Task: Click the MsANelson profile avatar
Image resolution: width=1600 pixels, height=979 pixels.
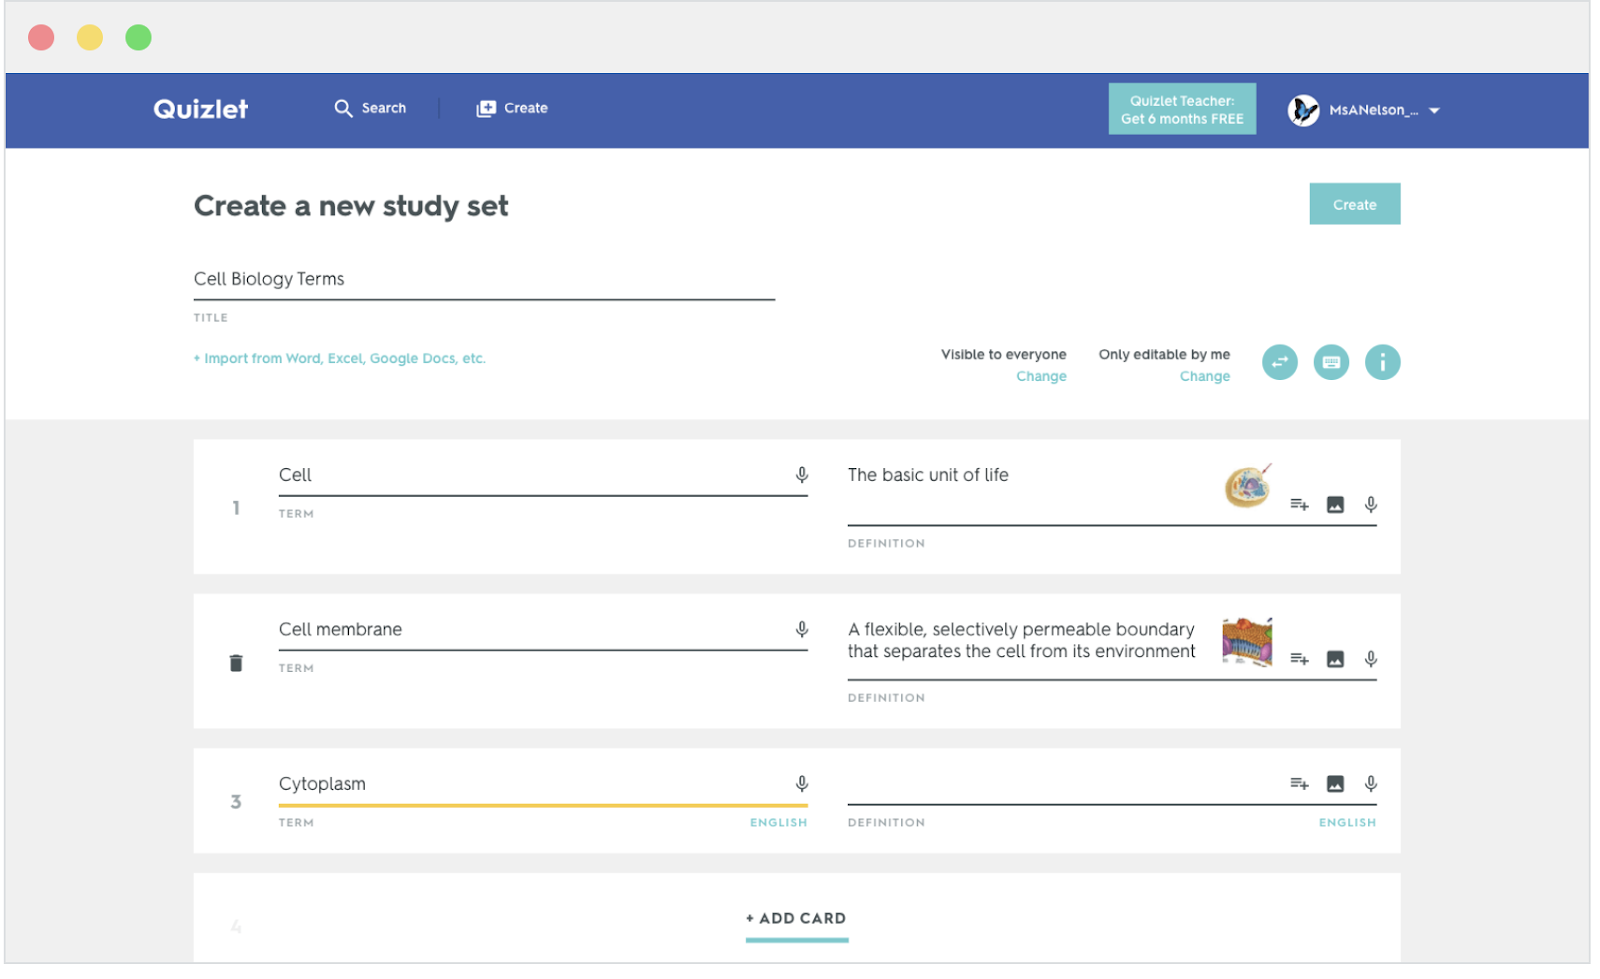Action: tap(1303, 110)
